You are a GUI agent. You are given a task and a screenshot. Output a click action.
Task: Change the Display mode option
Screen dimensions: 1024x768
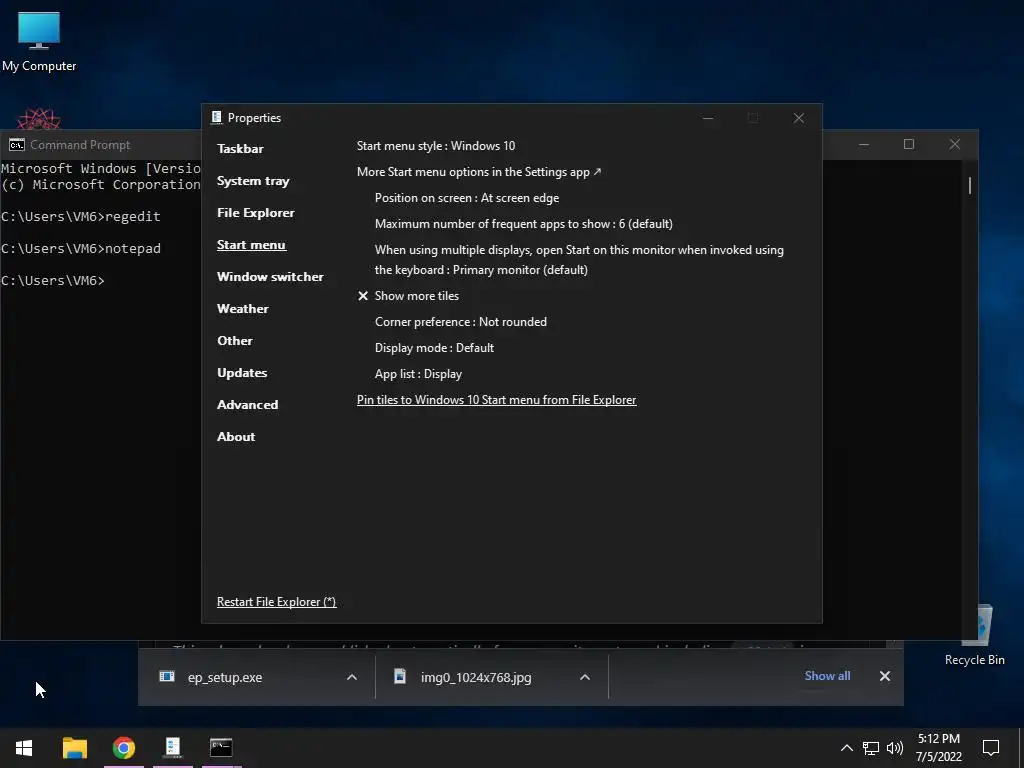[434, 348]
